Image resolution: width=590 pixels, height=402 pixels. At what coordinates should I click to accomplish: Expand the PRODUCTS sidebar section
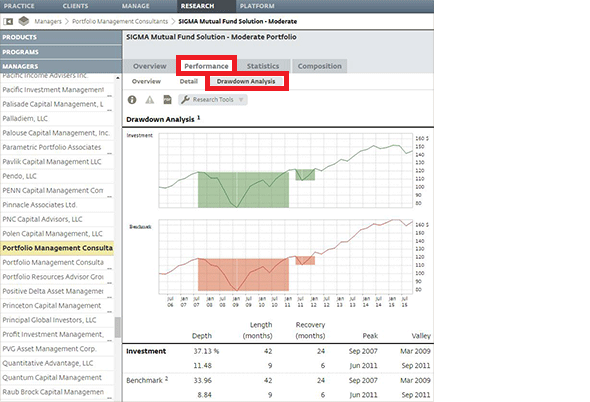[61, 37]
